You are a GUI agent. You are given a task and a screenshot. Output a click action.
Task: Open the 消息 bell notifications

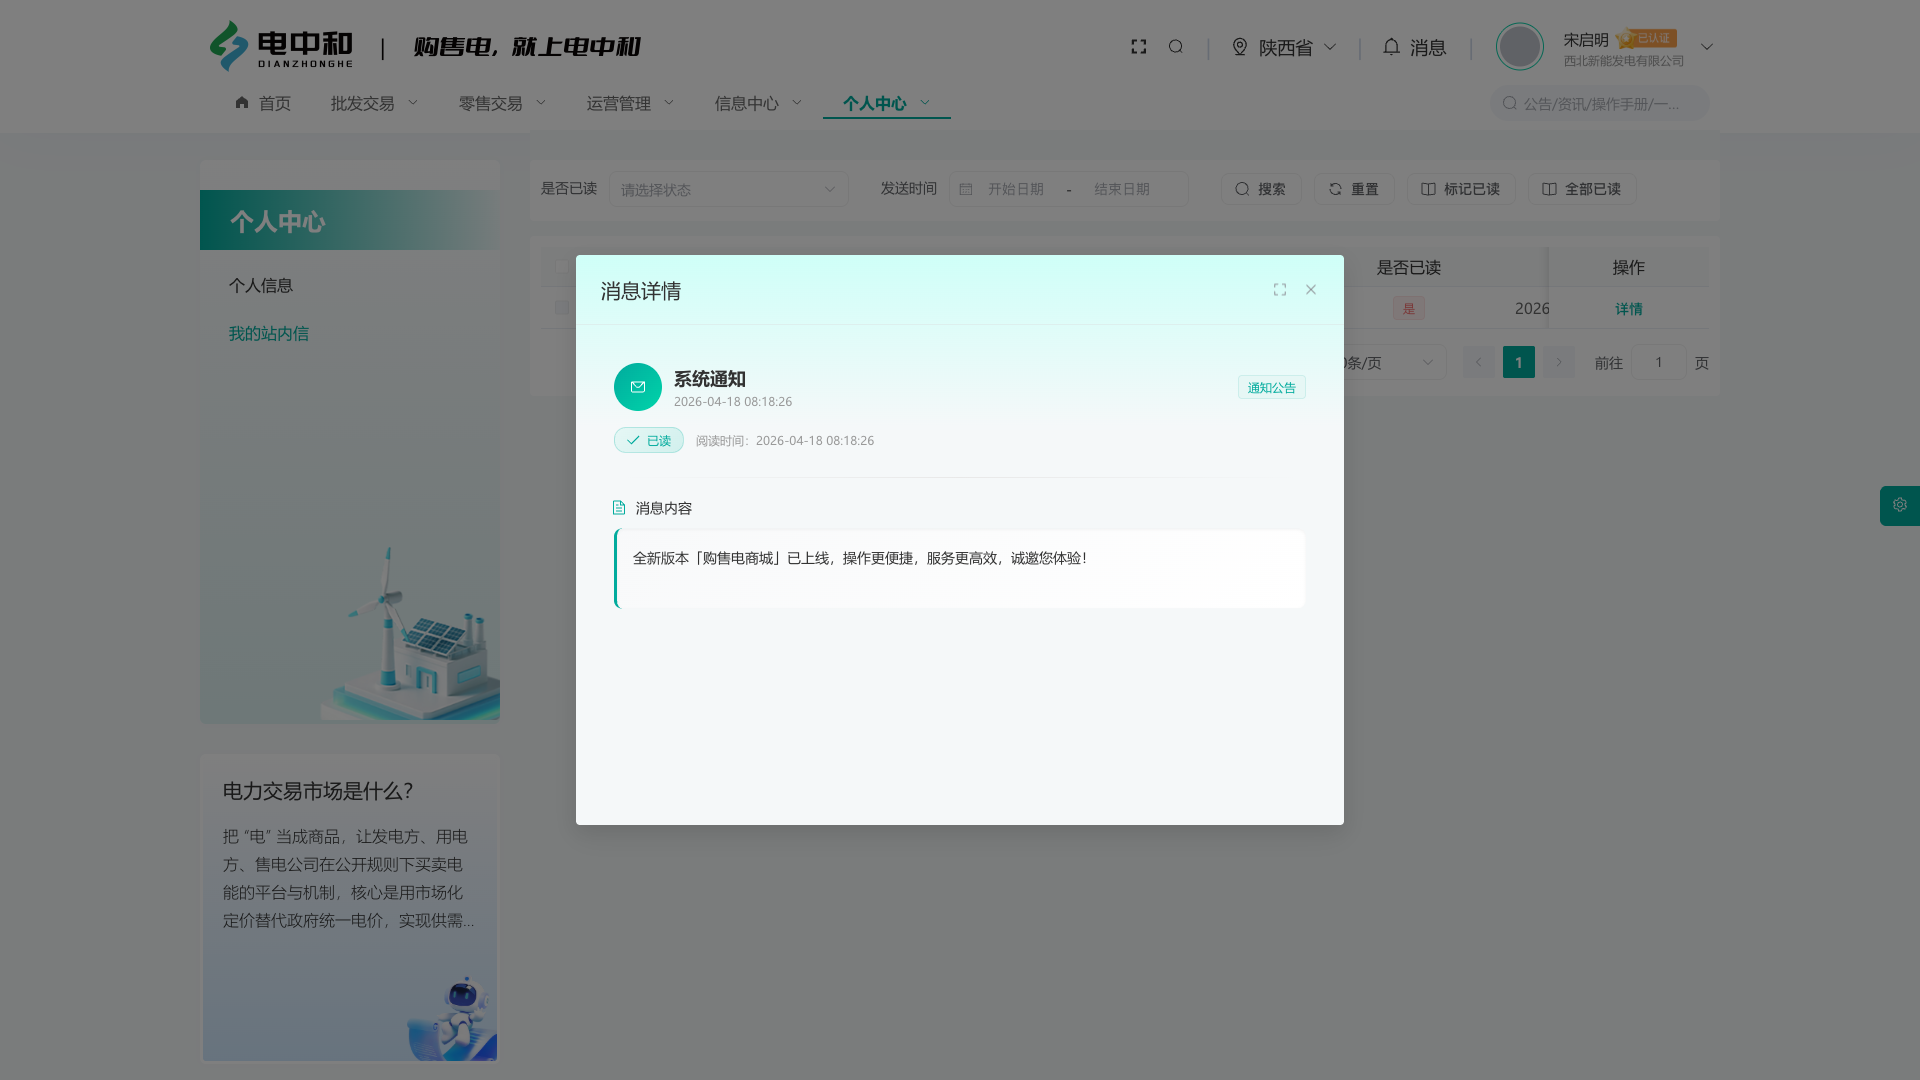[1415, 47]
